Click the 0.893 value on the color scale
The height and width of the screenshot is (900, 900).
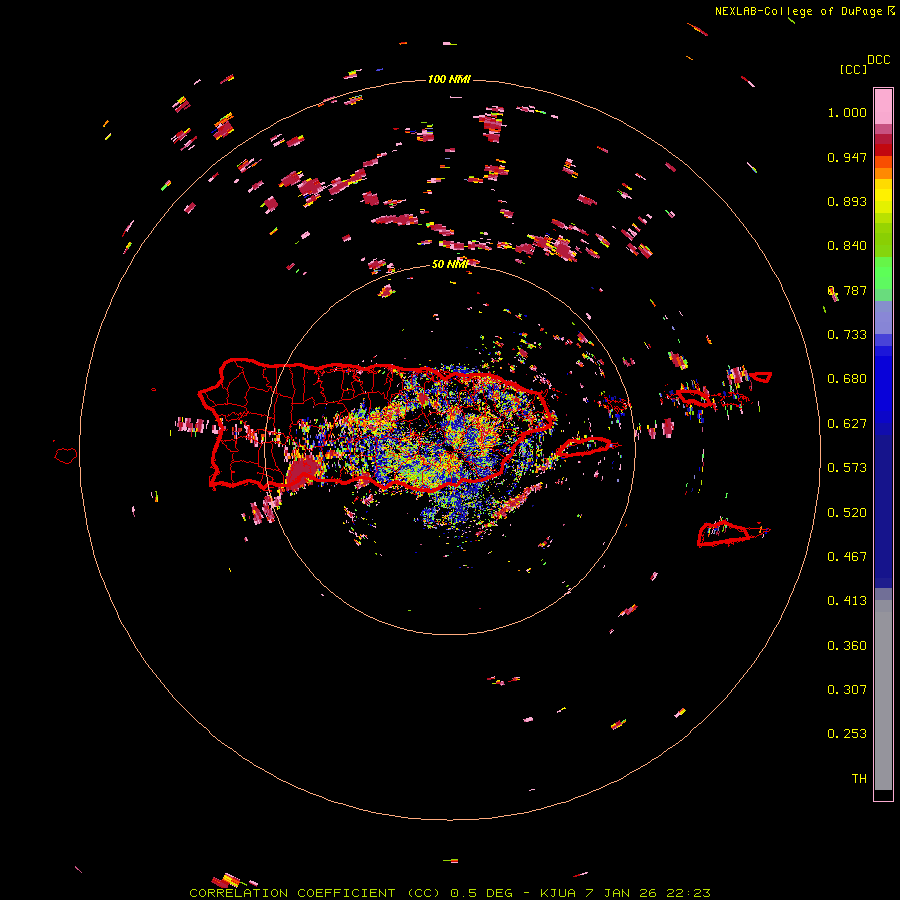point(847,201)
